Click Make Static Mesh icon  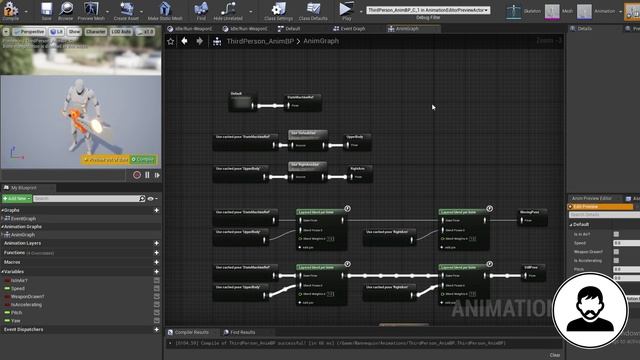tap(165, 9)
